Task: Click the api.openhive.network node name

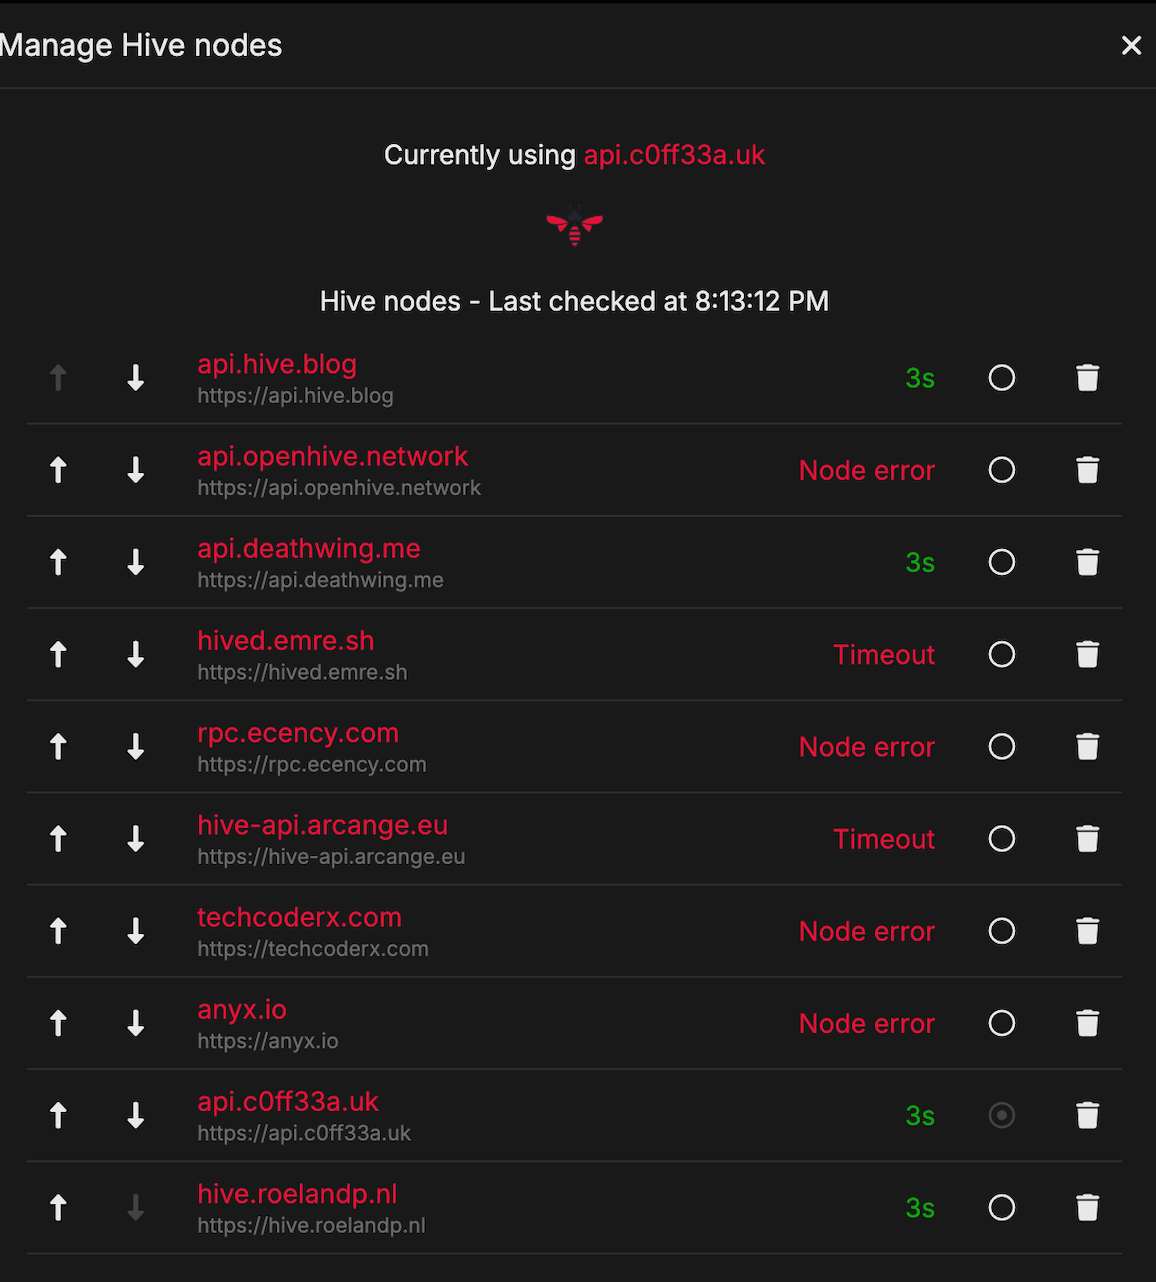Action: [332, 457]
